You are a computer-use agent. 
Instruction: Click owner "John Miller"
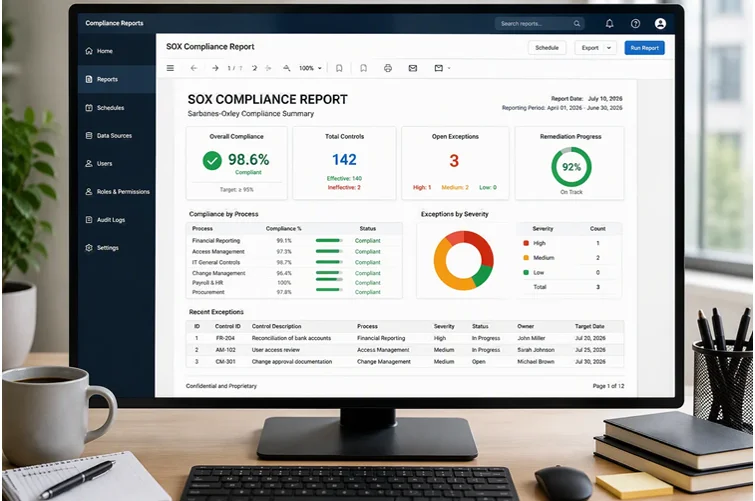click(x=531, y=338)
